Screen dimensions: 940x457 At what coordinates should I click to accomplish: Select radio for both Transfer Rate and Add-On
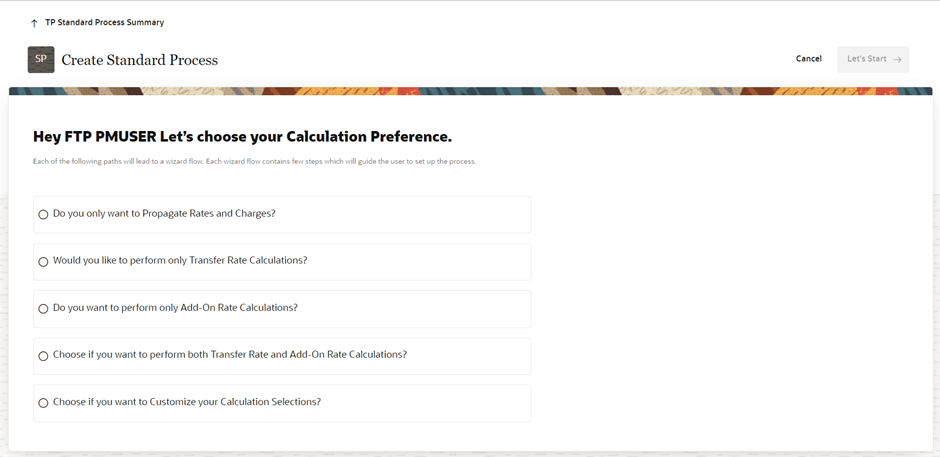coord(43,356)
